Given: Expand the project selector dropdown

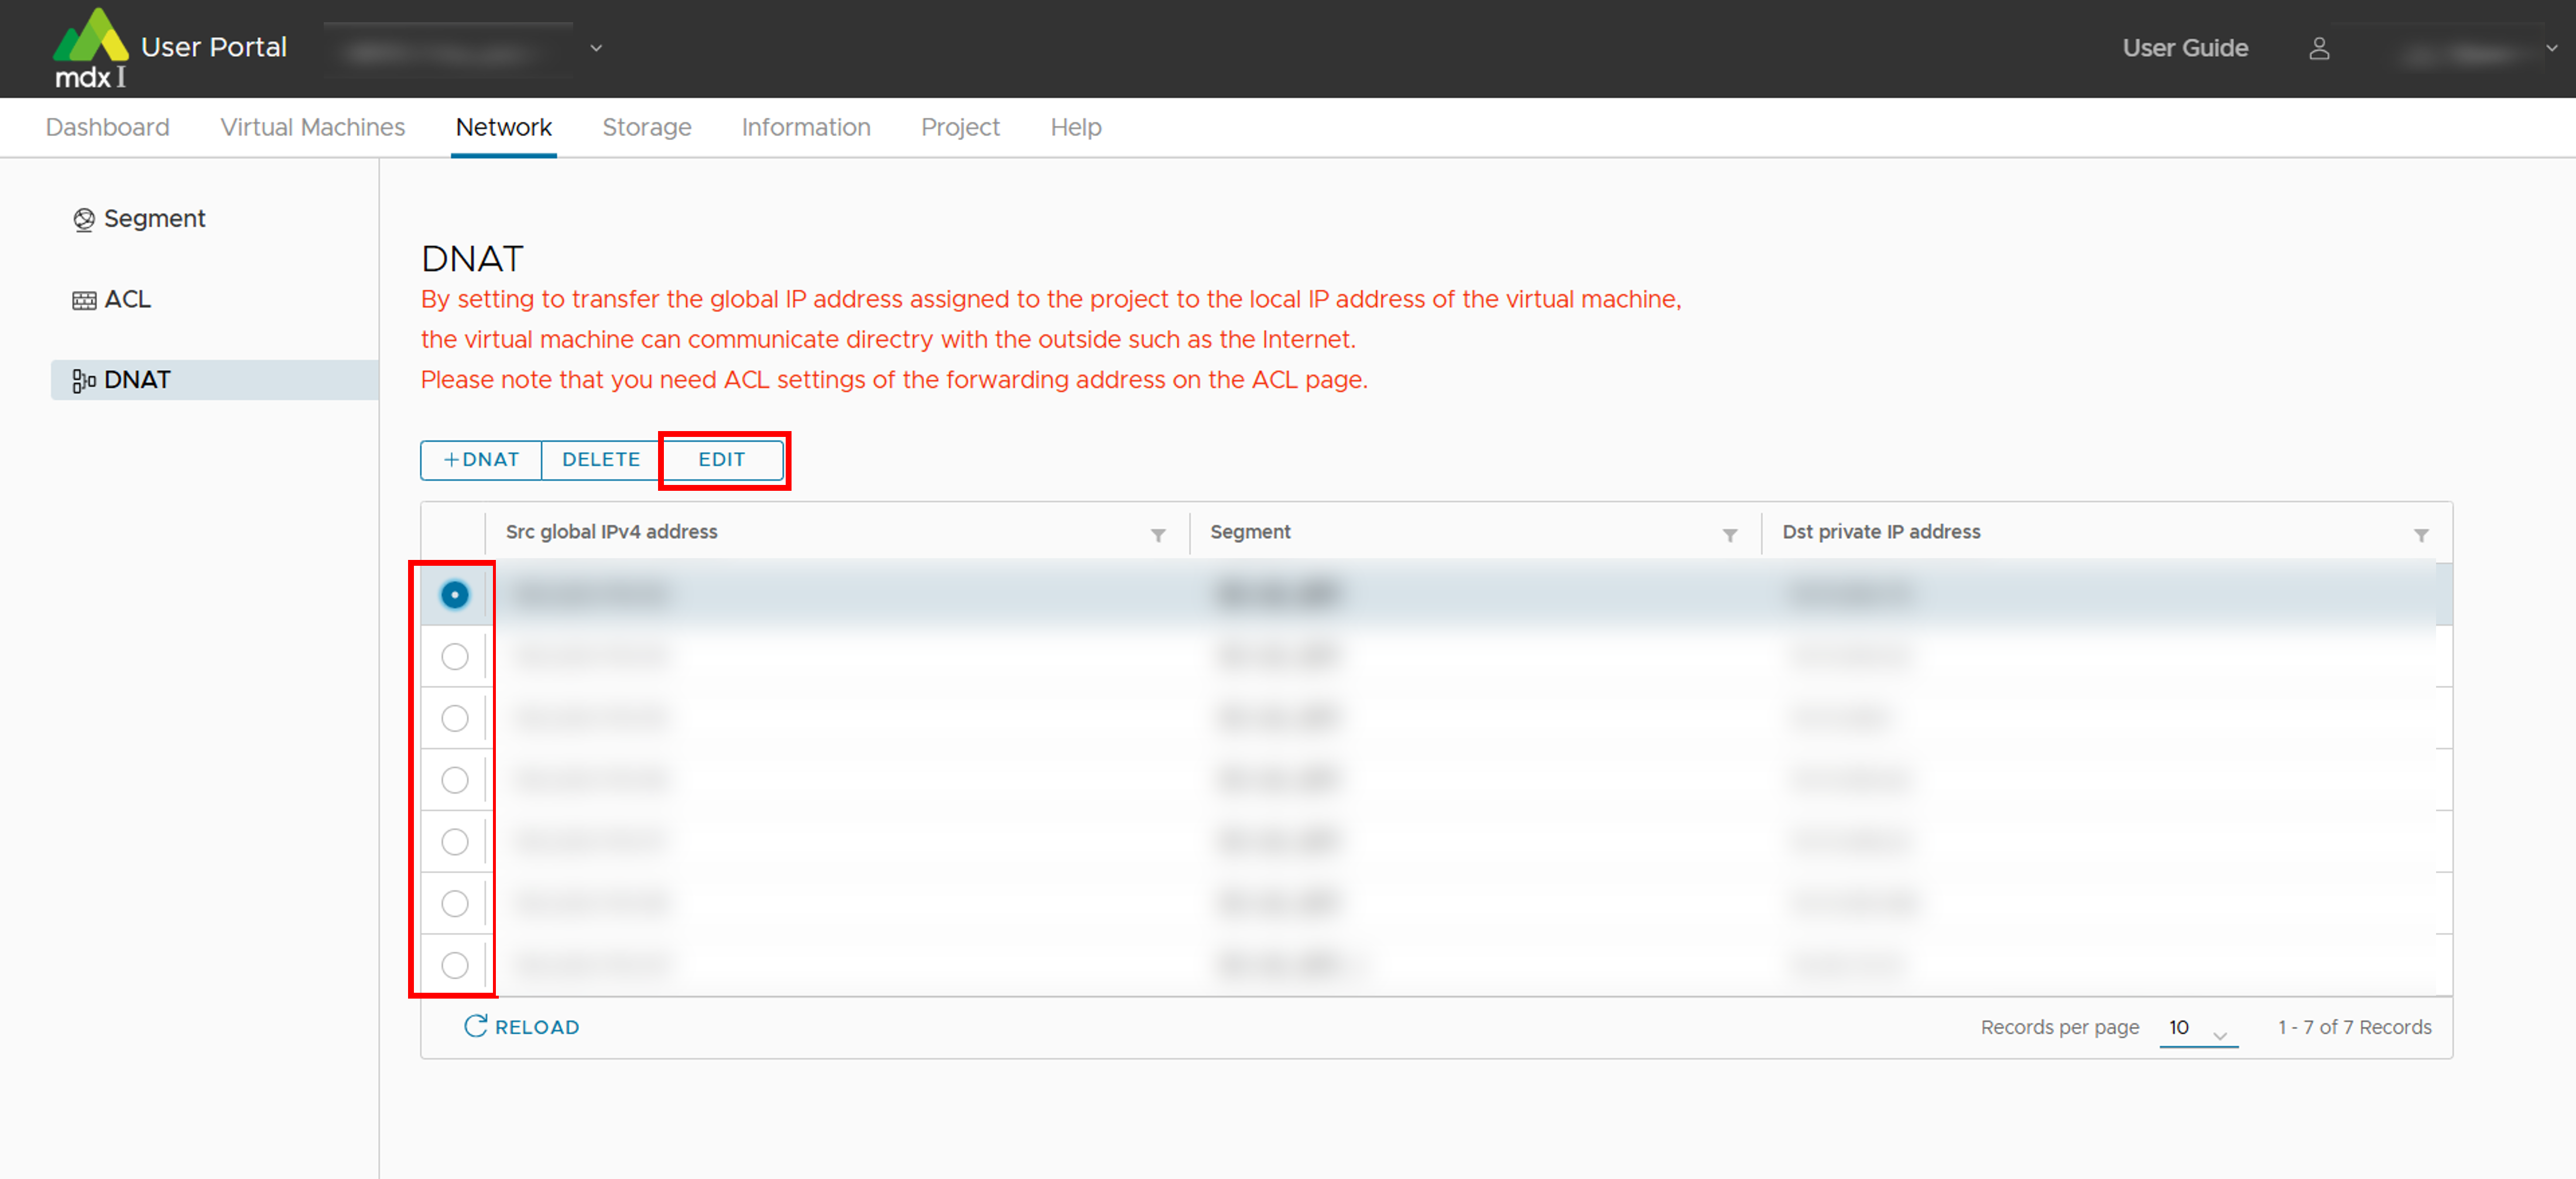Looking at the screenshot, I should coord(596,48).
